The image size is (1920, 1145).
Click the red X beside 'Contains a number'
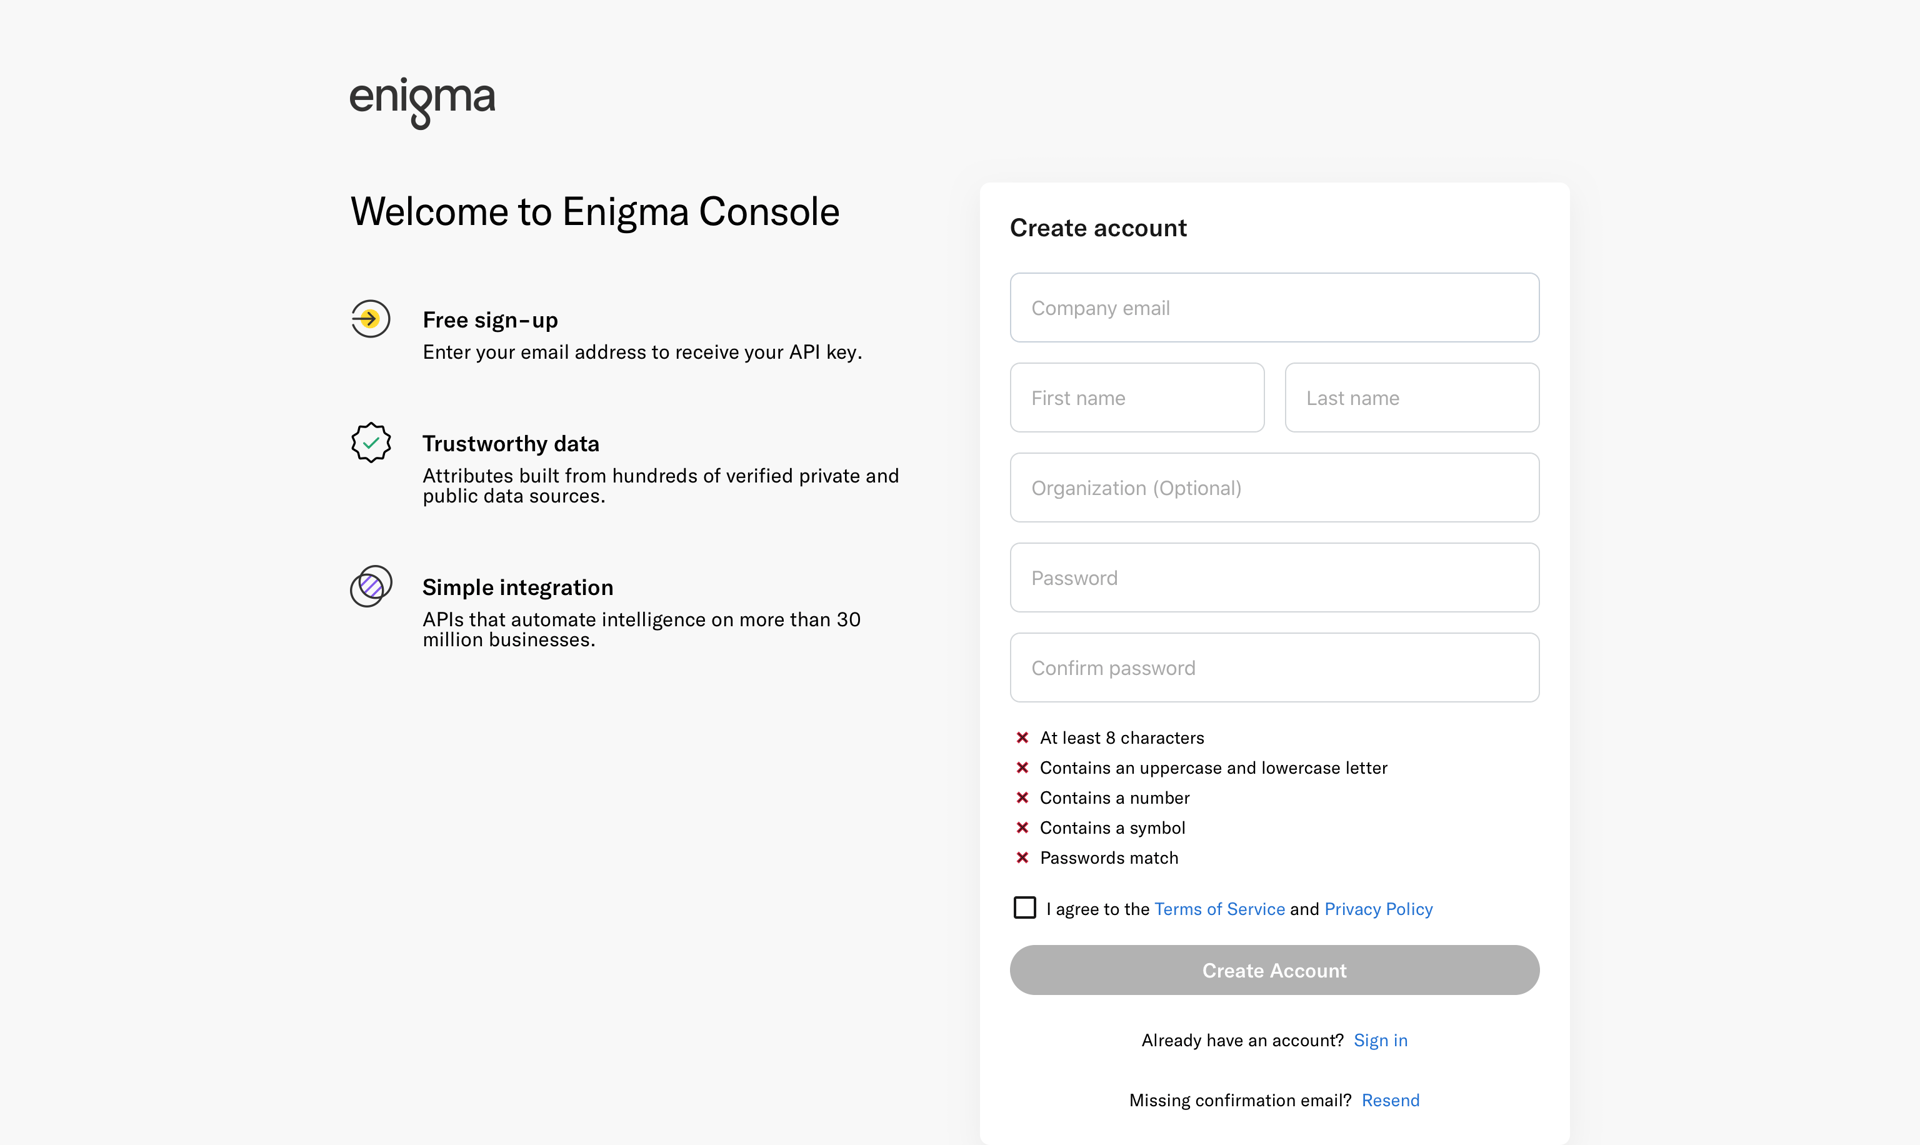1023,797
